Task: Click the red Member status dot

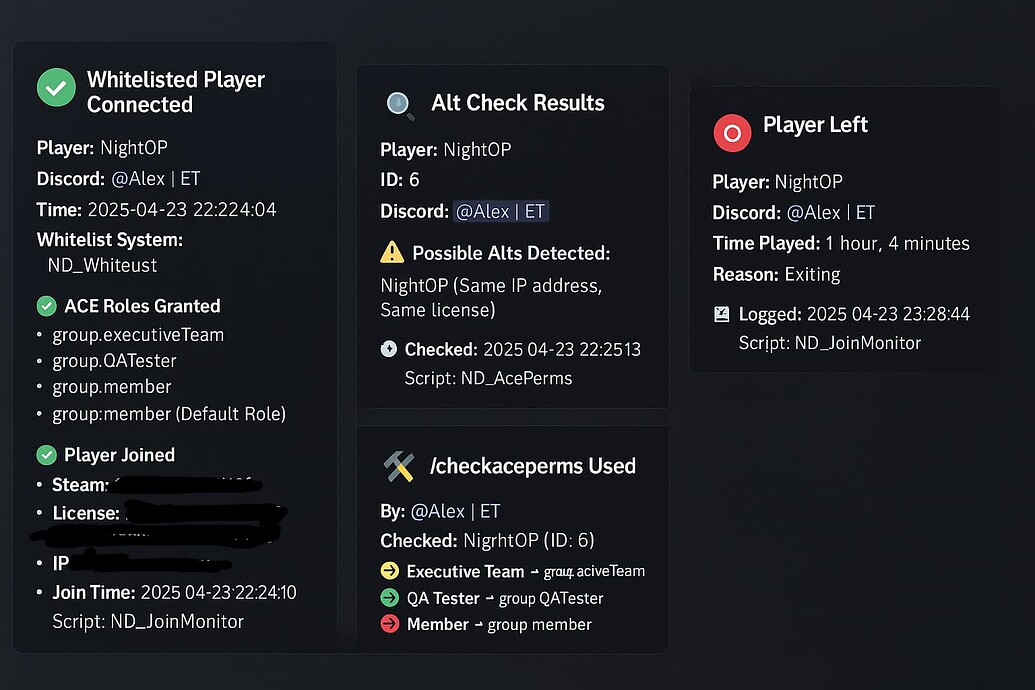Action: [389, 623]
